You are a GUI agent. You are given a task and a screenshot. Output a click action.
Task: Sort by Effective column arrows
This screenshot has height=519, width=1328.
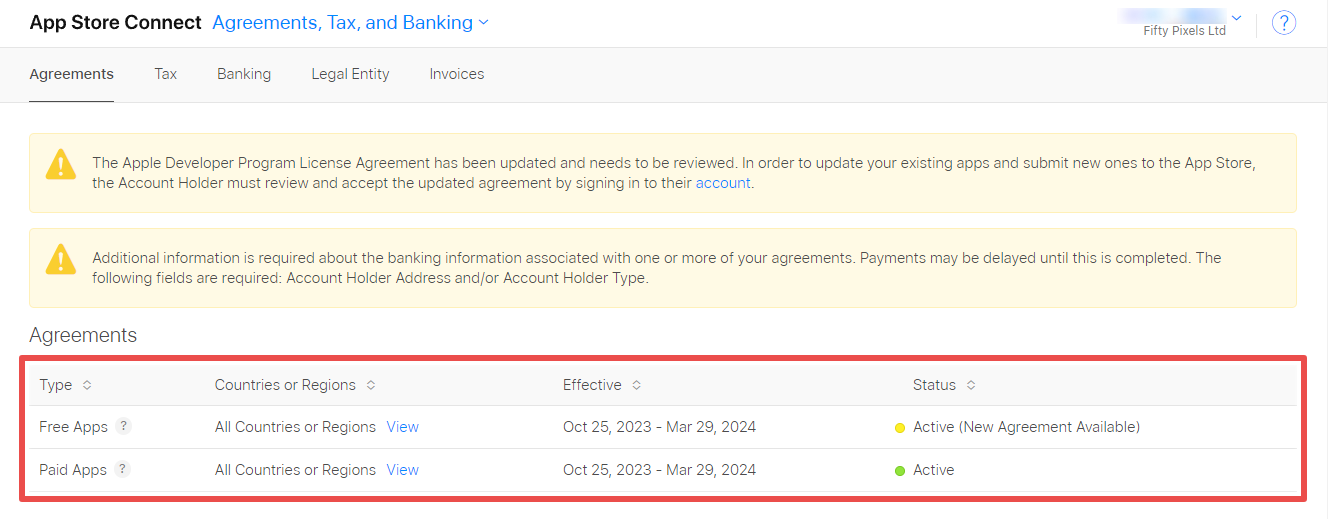coord(636,385)
